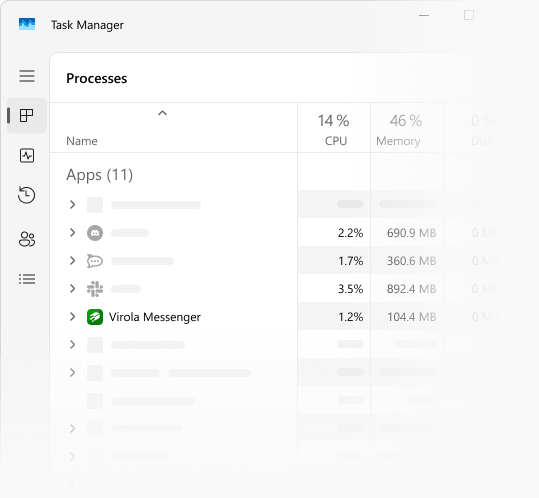Open the Users tab in sidebar
The height and width of the screenshot is (498, 539).
coord(27,239)
